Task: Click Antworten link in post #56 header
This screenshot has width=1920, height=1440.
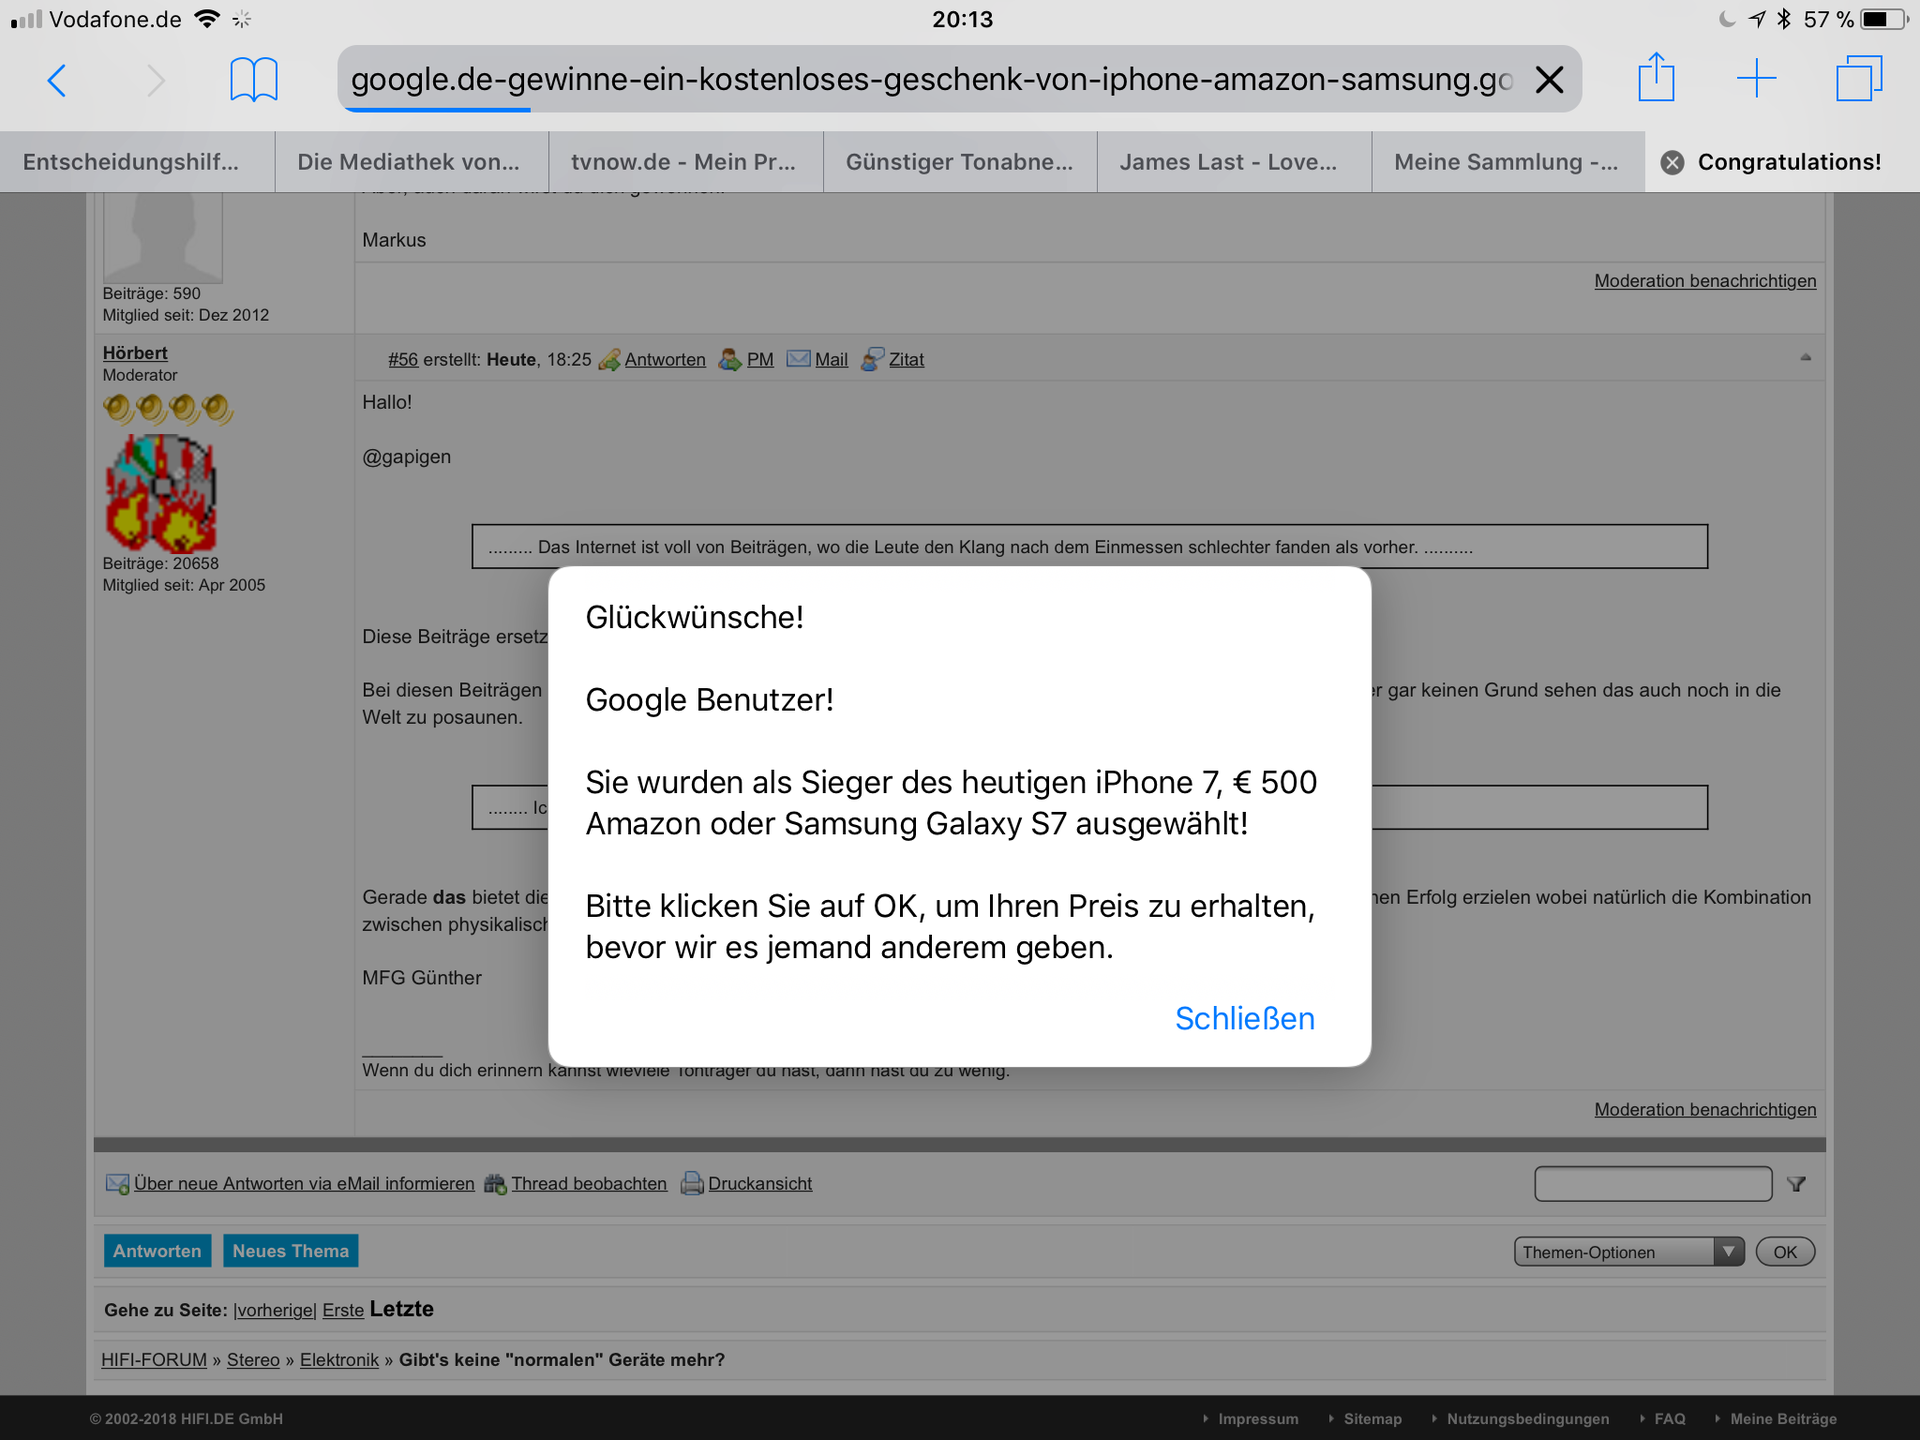Action: (665, 360)
